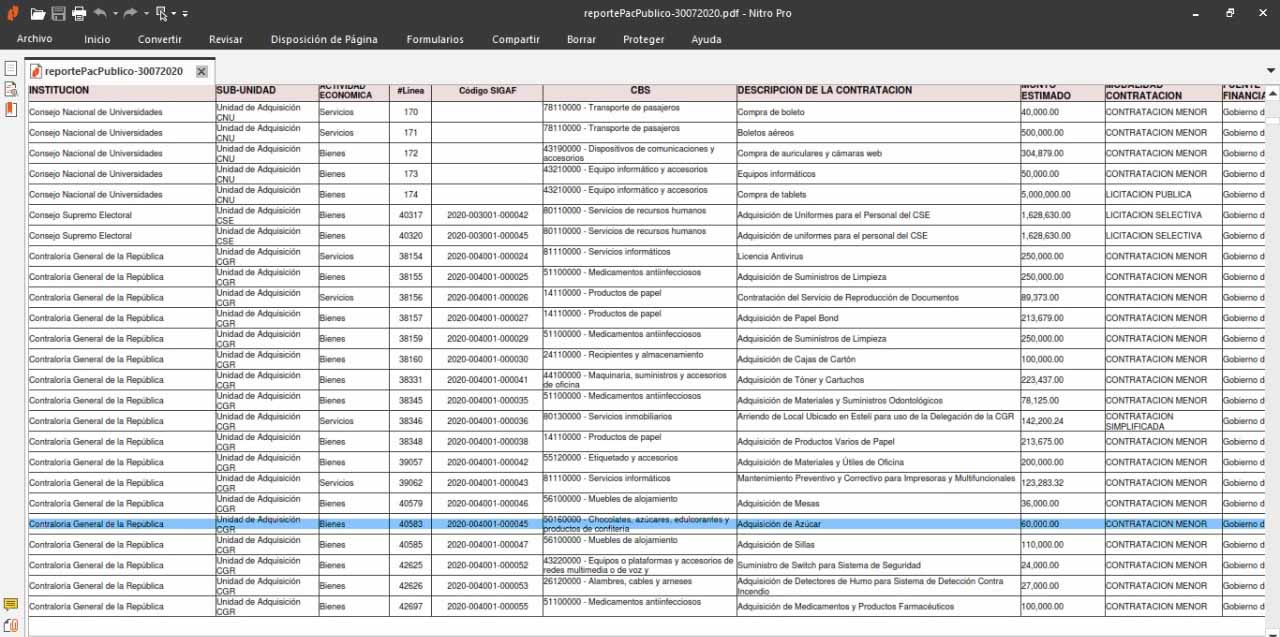Click the #Linea column header

click(x=410, y=91)
